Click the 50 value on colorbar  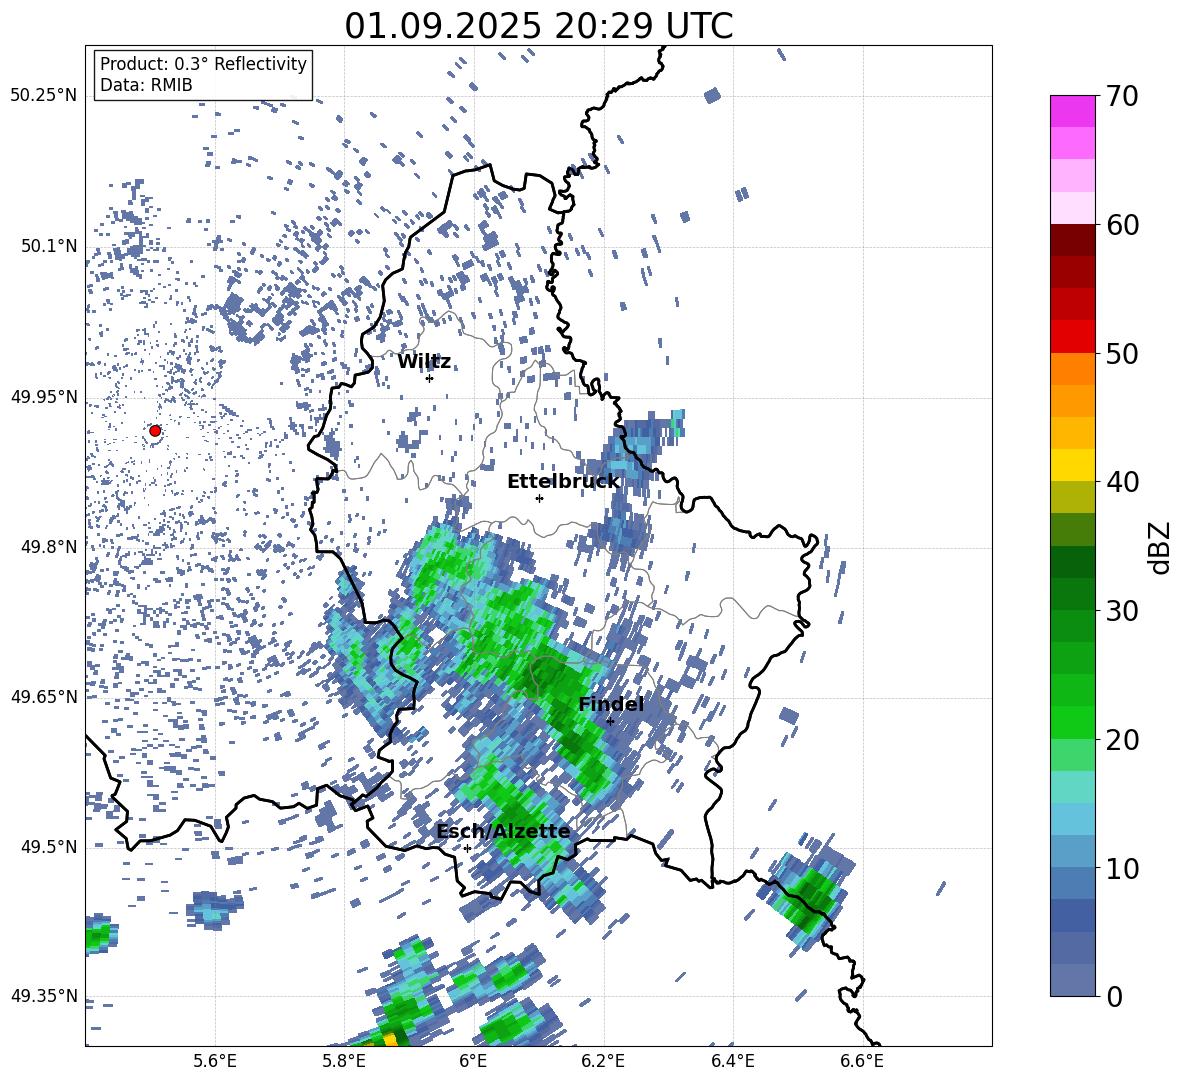point(1122,353)
